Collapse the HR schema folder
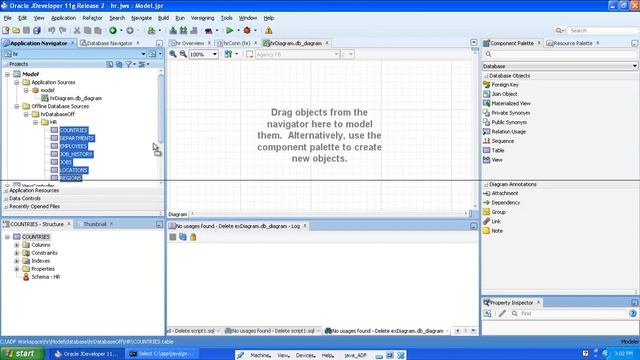Viewport: 640px width, 360px height. pos(36,122)
